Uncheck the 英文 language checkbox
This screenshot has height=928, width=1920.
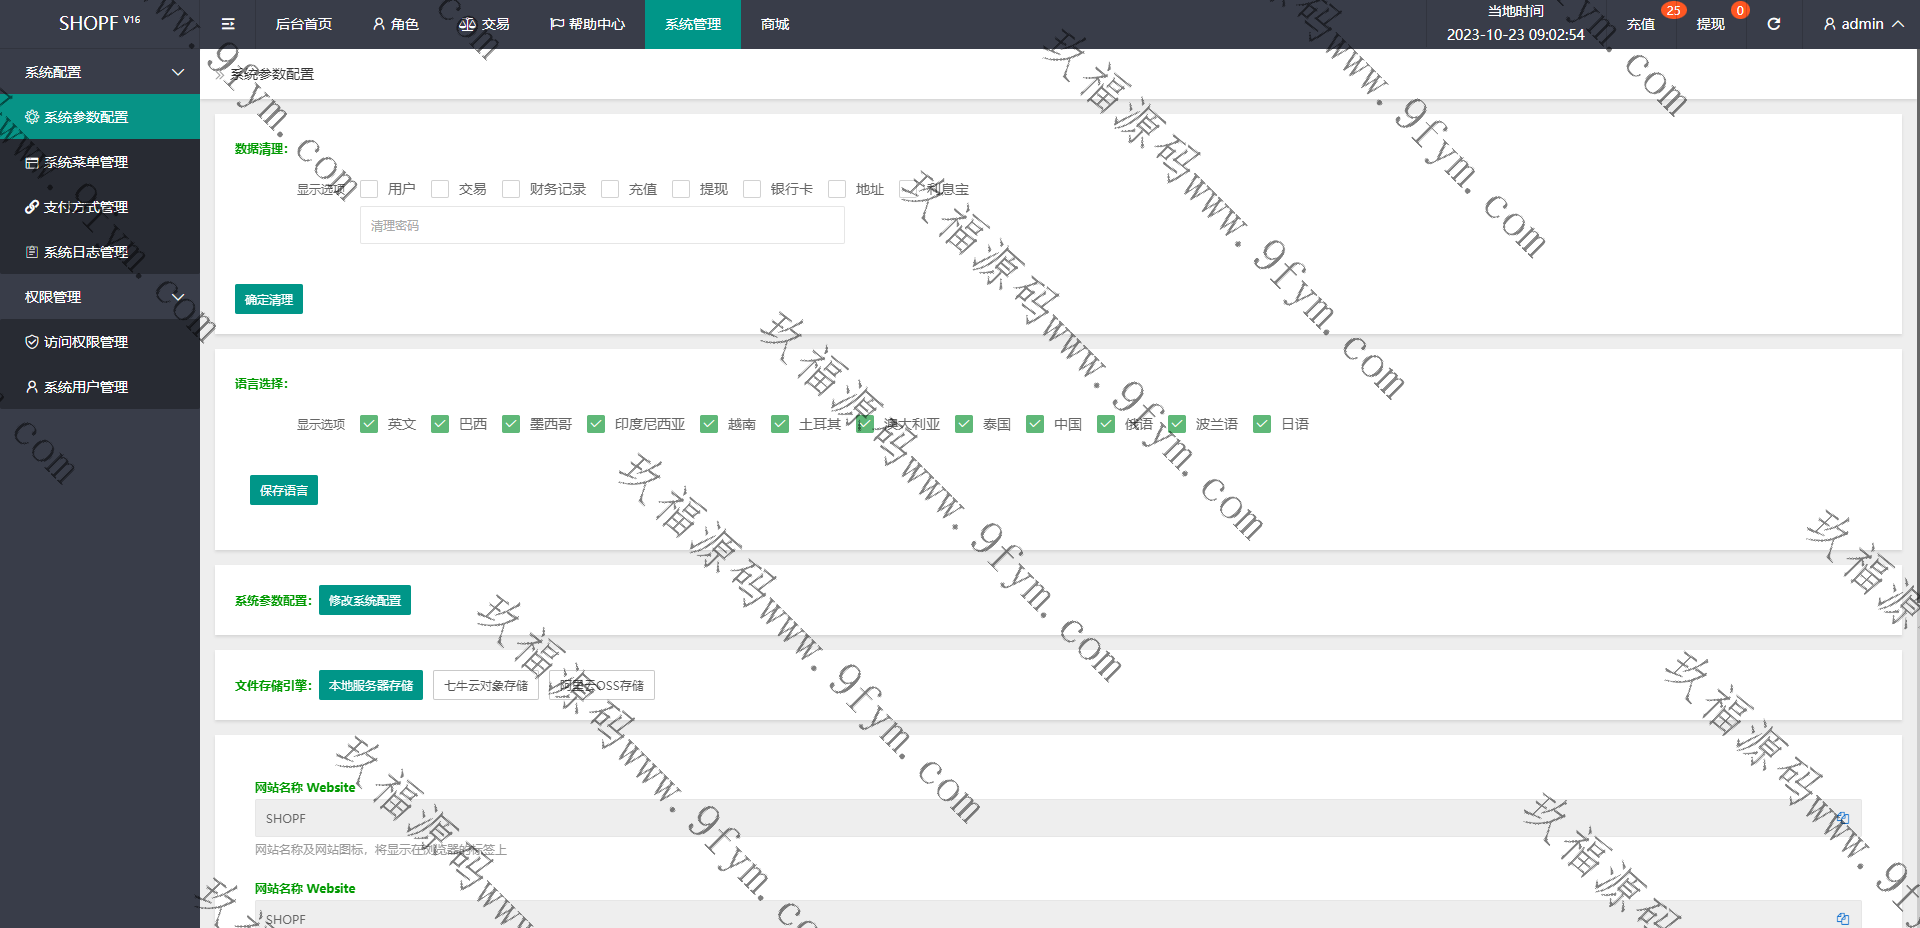tap(369, 424)
